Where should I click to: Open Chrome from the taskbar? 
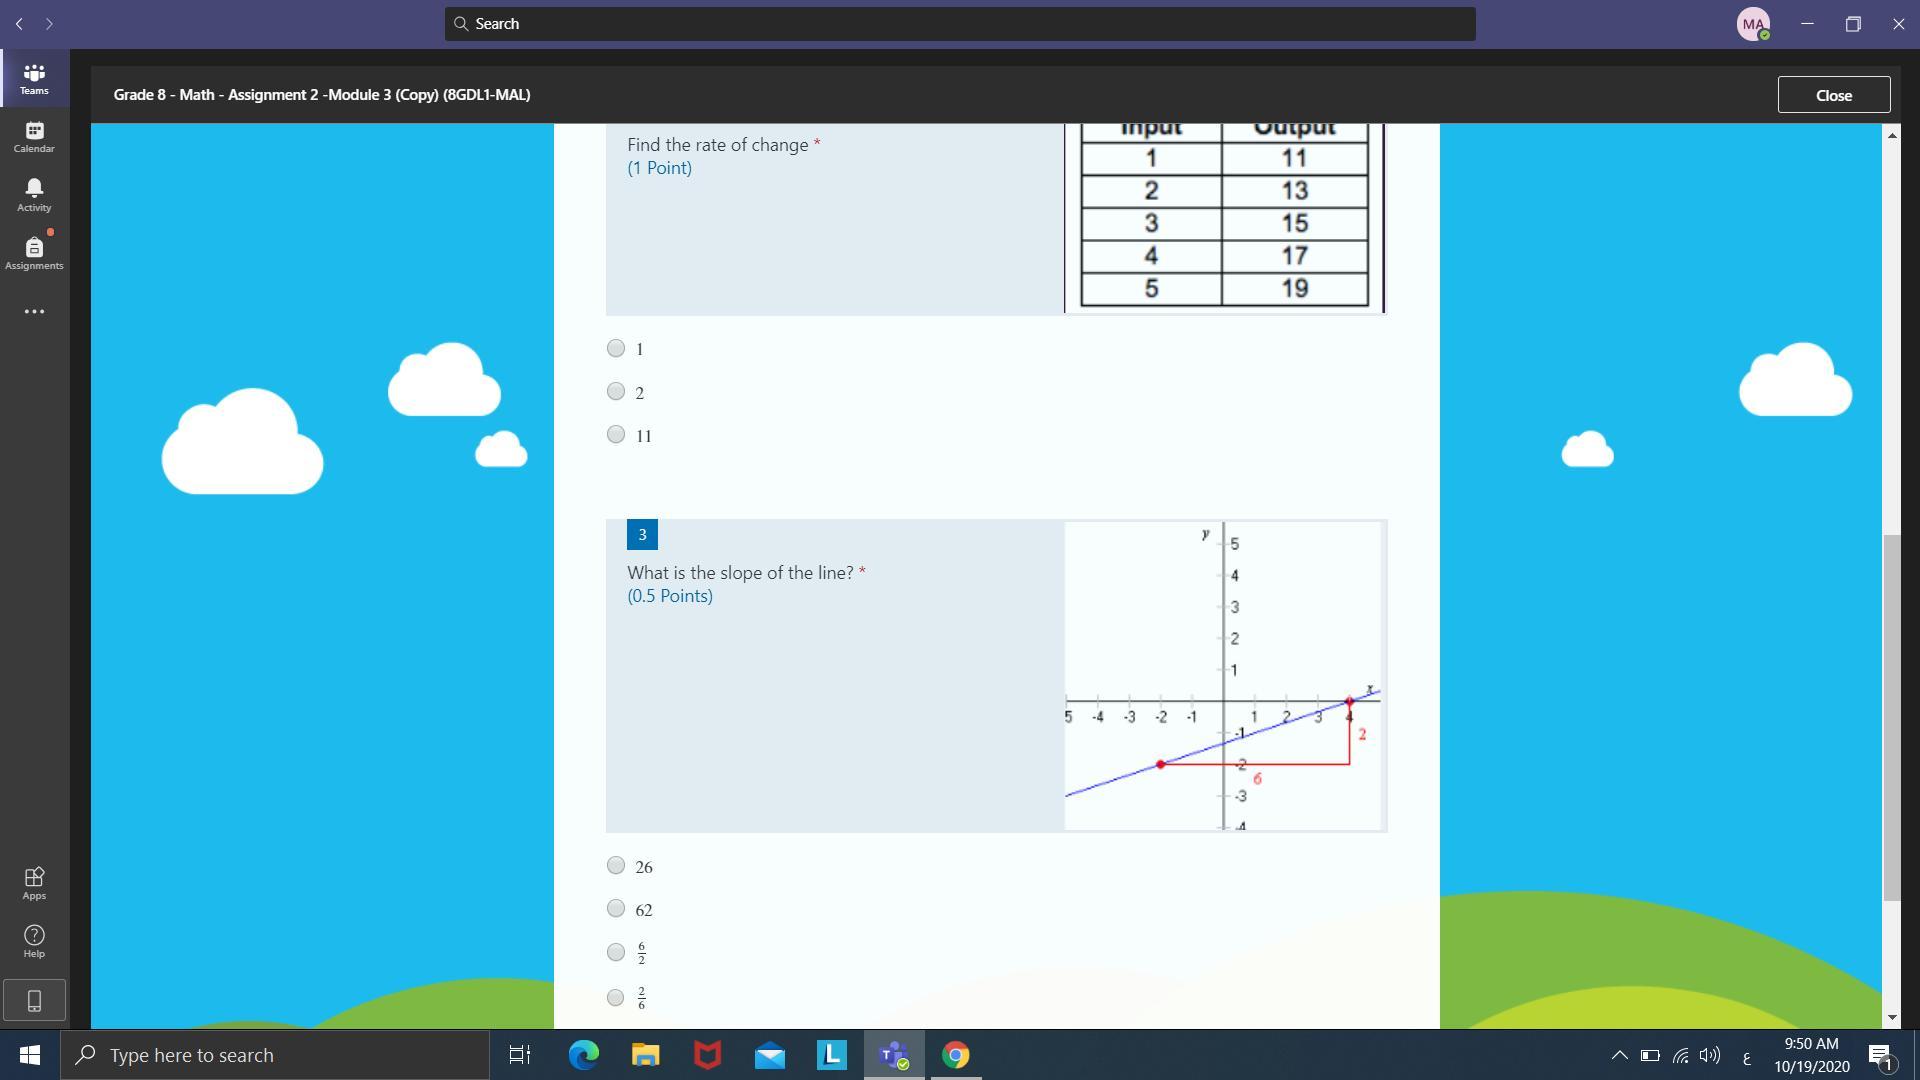click(955, 1055)
